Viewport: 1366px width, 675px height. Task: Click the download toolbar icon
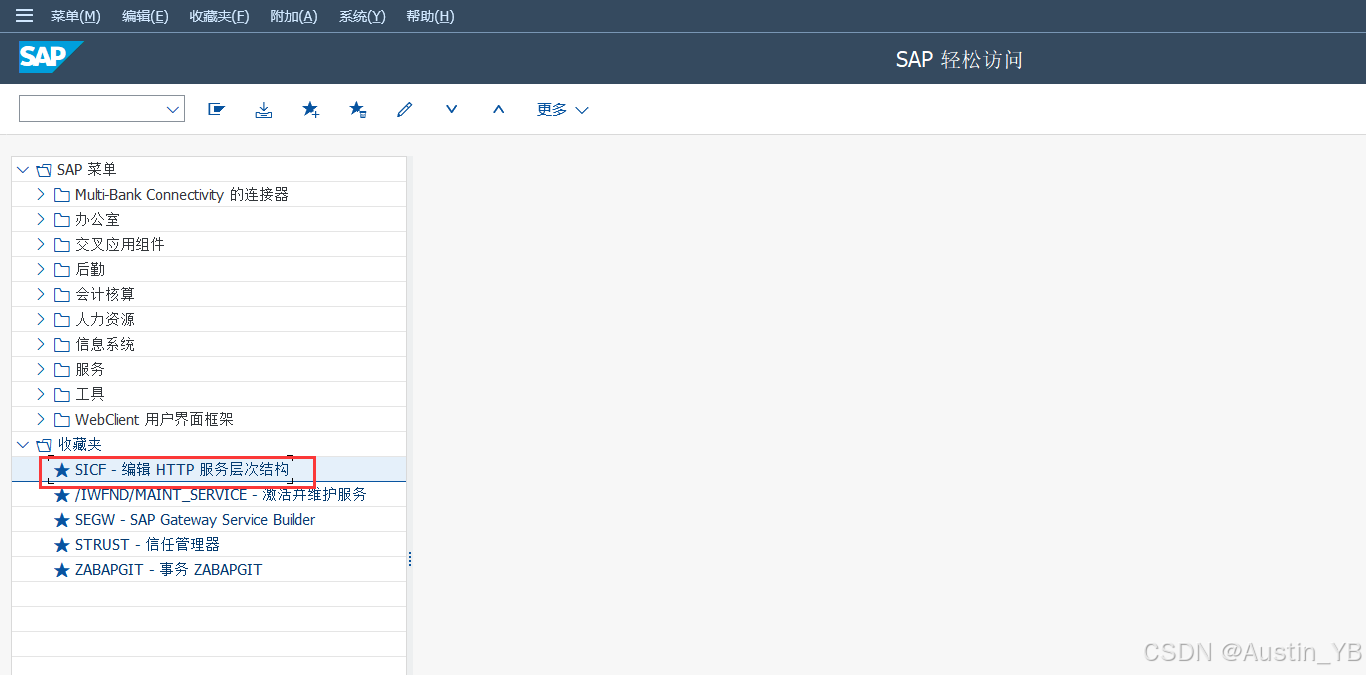click(263, 109)
